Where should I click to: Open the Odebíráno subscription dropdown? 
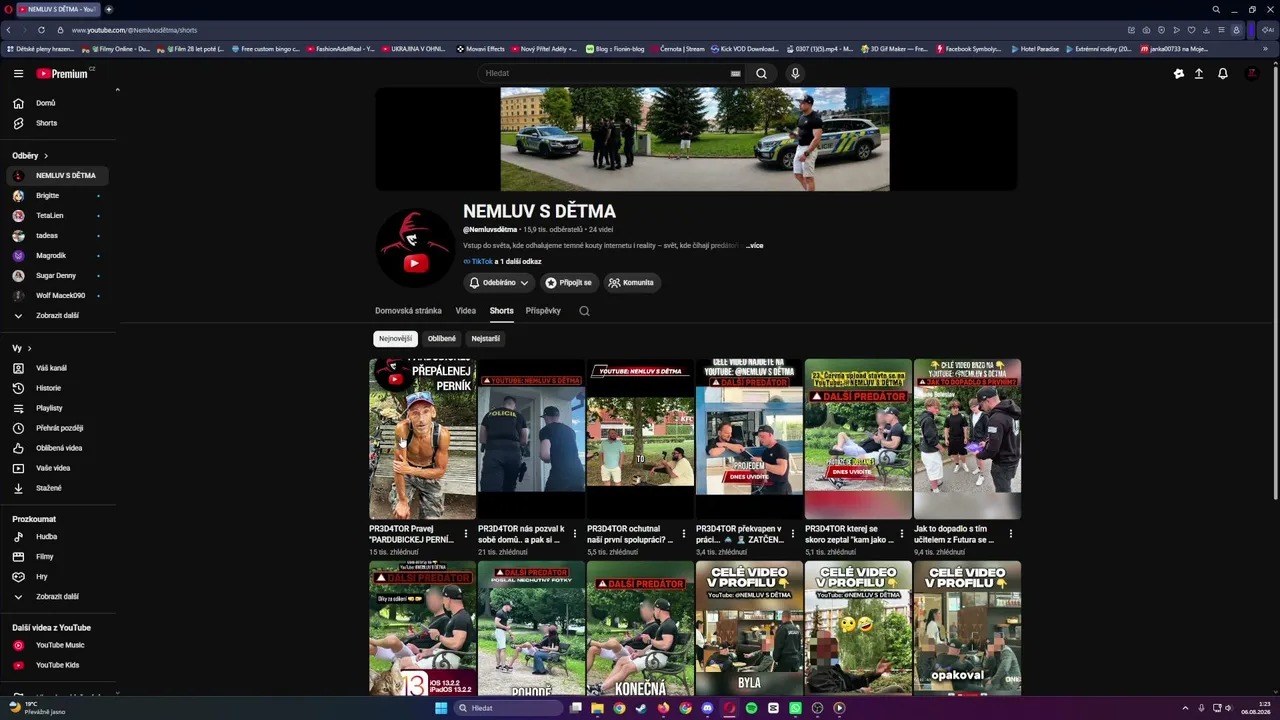tap(499, 283)
